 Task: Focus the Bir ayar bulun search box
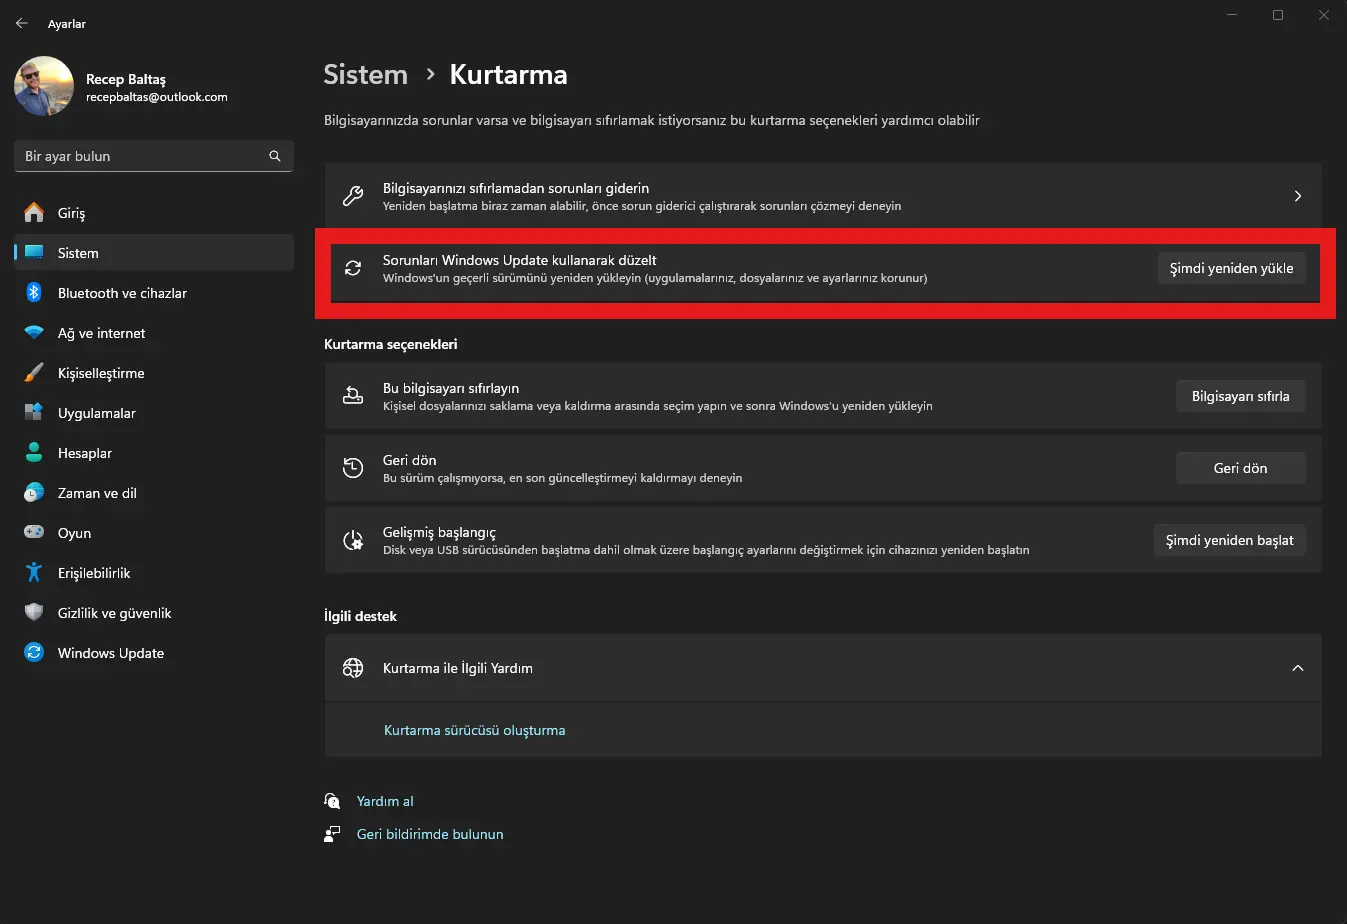[x=154, y=156]
